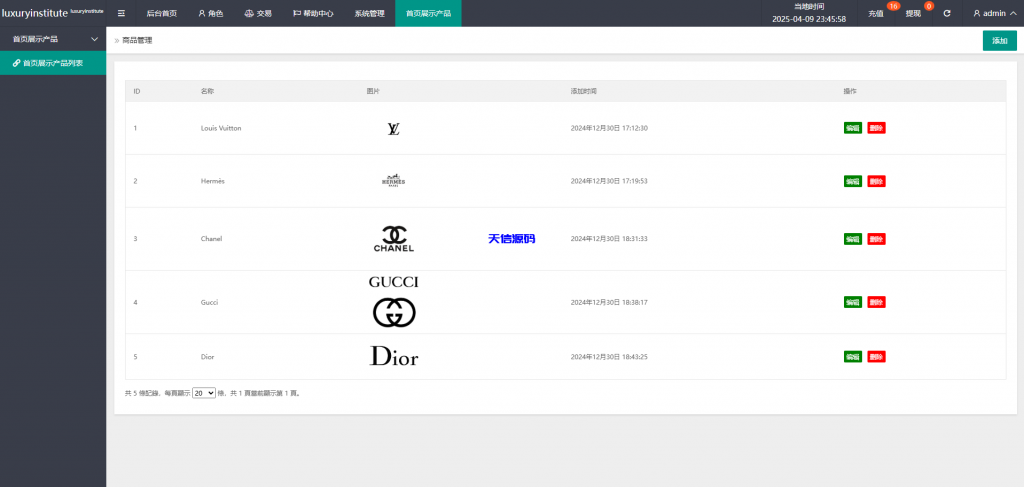This screenshot has width=1024, height=487.
Task: Delete the Chanel row
Action: click(x=876, y=239)
